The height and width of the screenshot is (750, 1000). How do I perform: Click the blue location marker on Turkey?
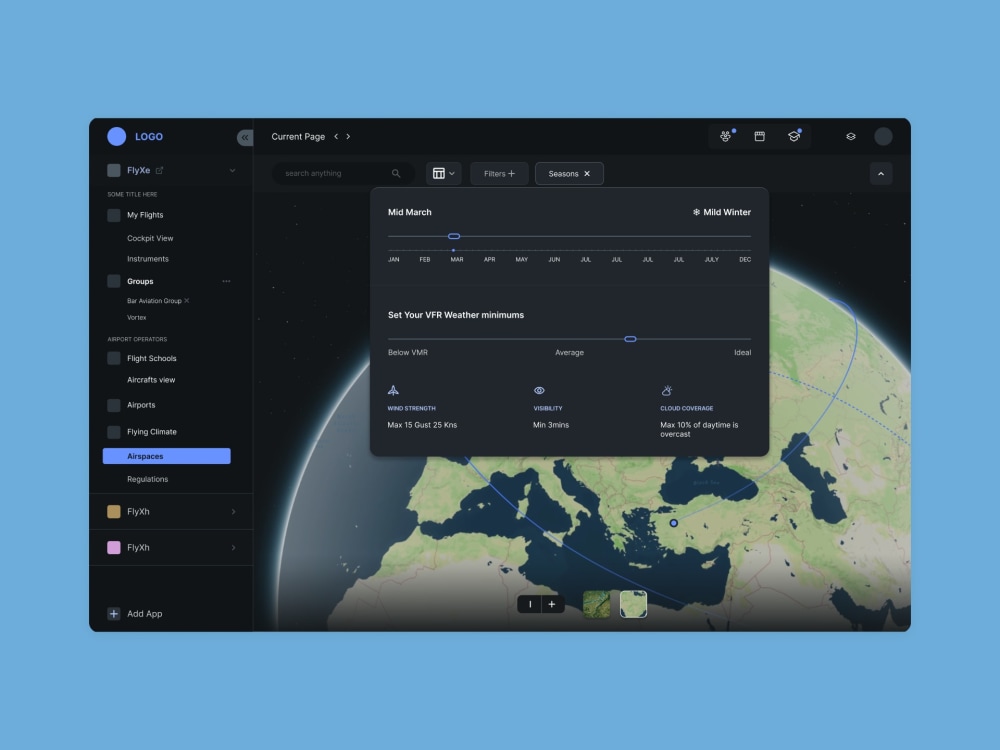tap(673, 523)
